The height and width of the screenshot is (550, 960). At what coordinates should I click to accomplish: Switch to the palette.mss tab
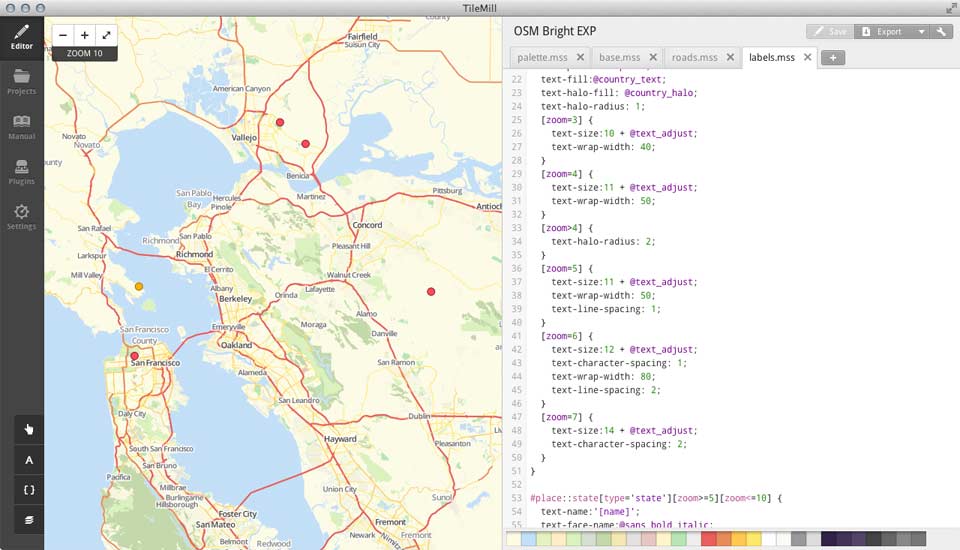(x=542, y=57)
